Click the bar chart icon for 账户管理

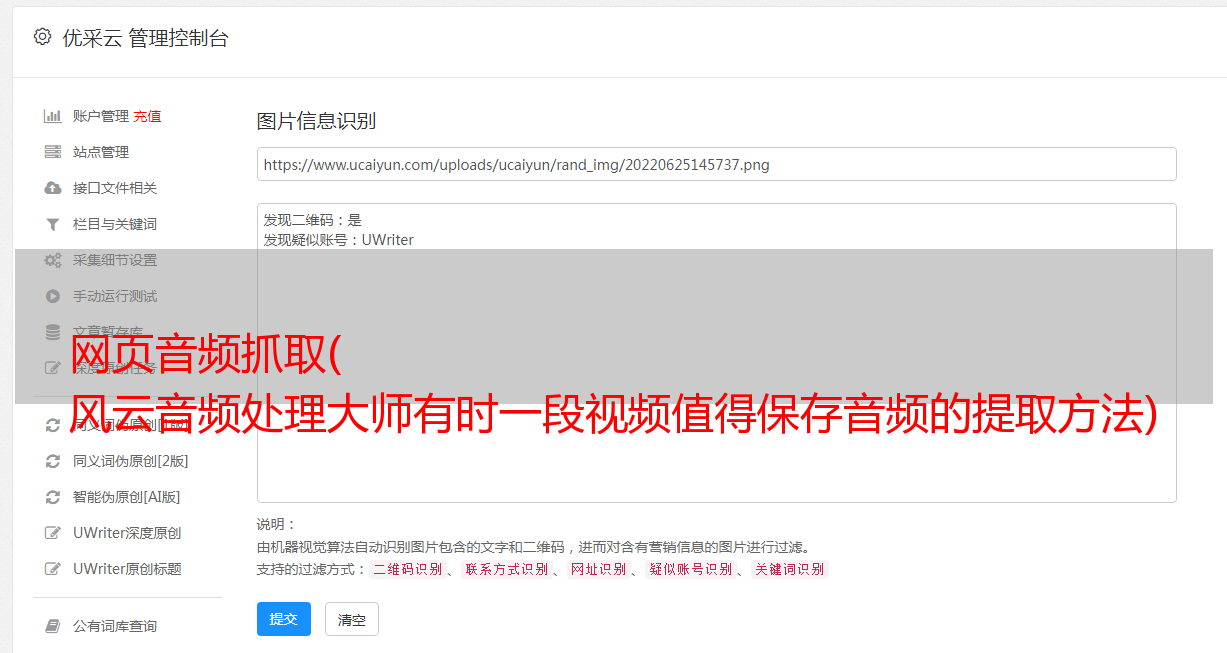[x=53, y=116]
